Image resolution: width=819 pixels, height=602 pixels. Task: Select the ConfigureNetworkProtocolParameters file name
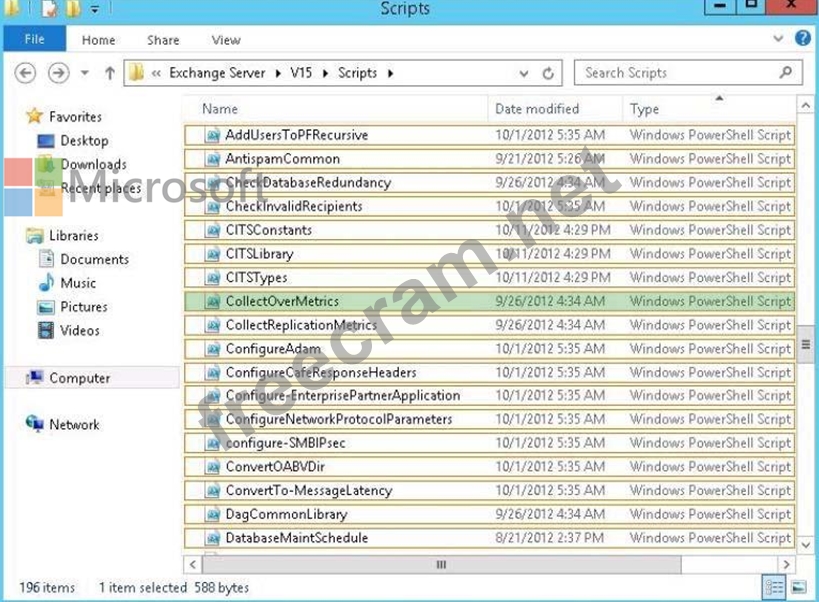coord(338,419)
